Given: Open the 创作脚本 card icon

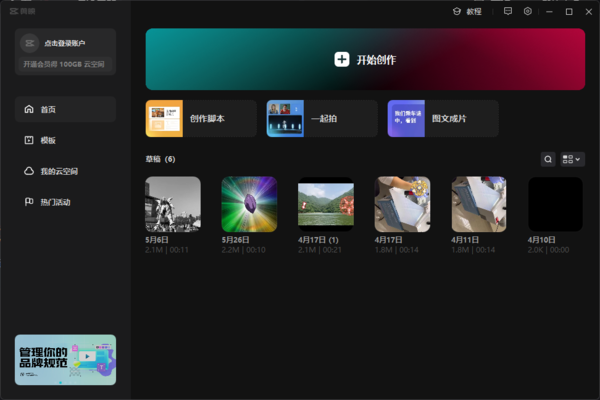Looking at the screenshot, I should point(165,118).
